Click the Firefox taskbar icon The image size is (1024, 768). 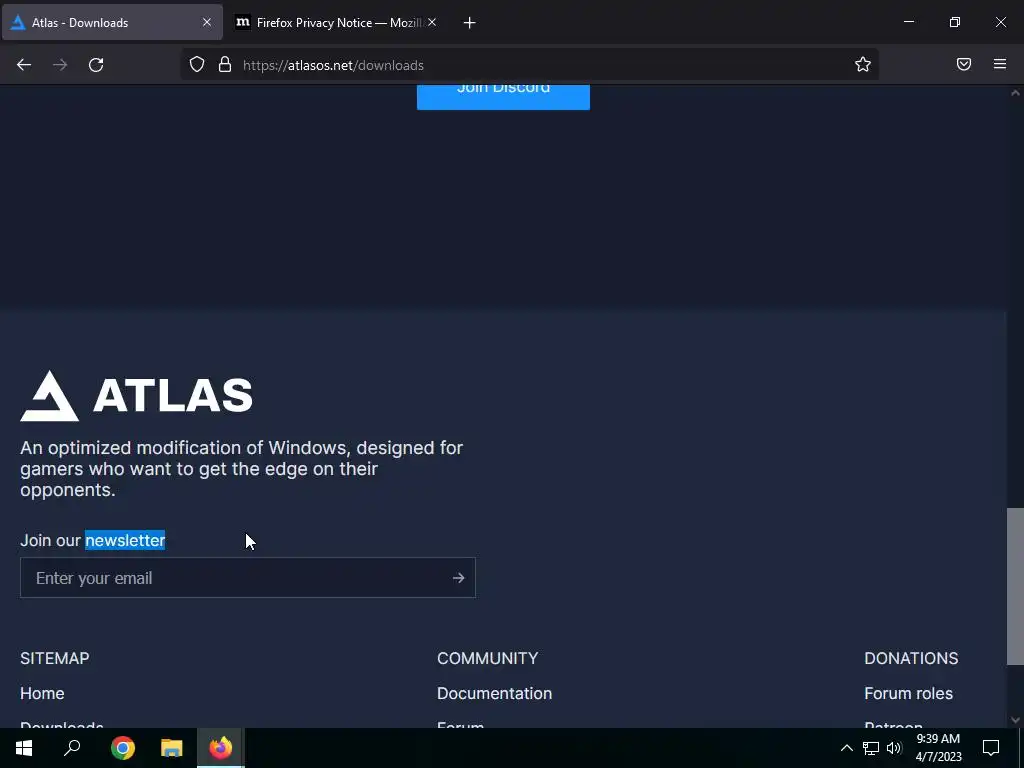pos(221,748)
